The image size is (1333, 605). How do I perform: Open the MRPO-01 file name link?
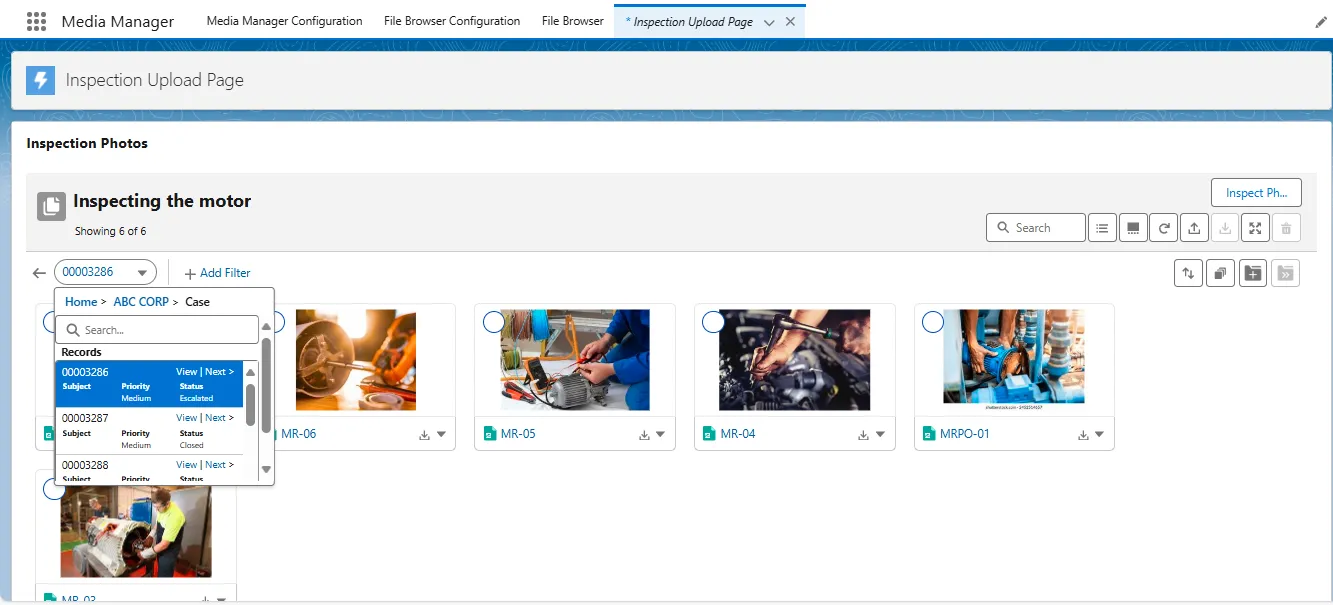pos(965,434)
